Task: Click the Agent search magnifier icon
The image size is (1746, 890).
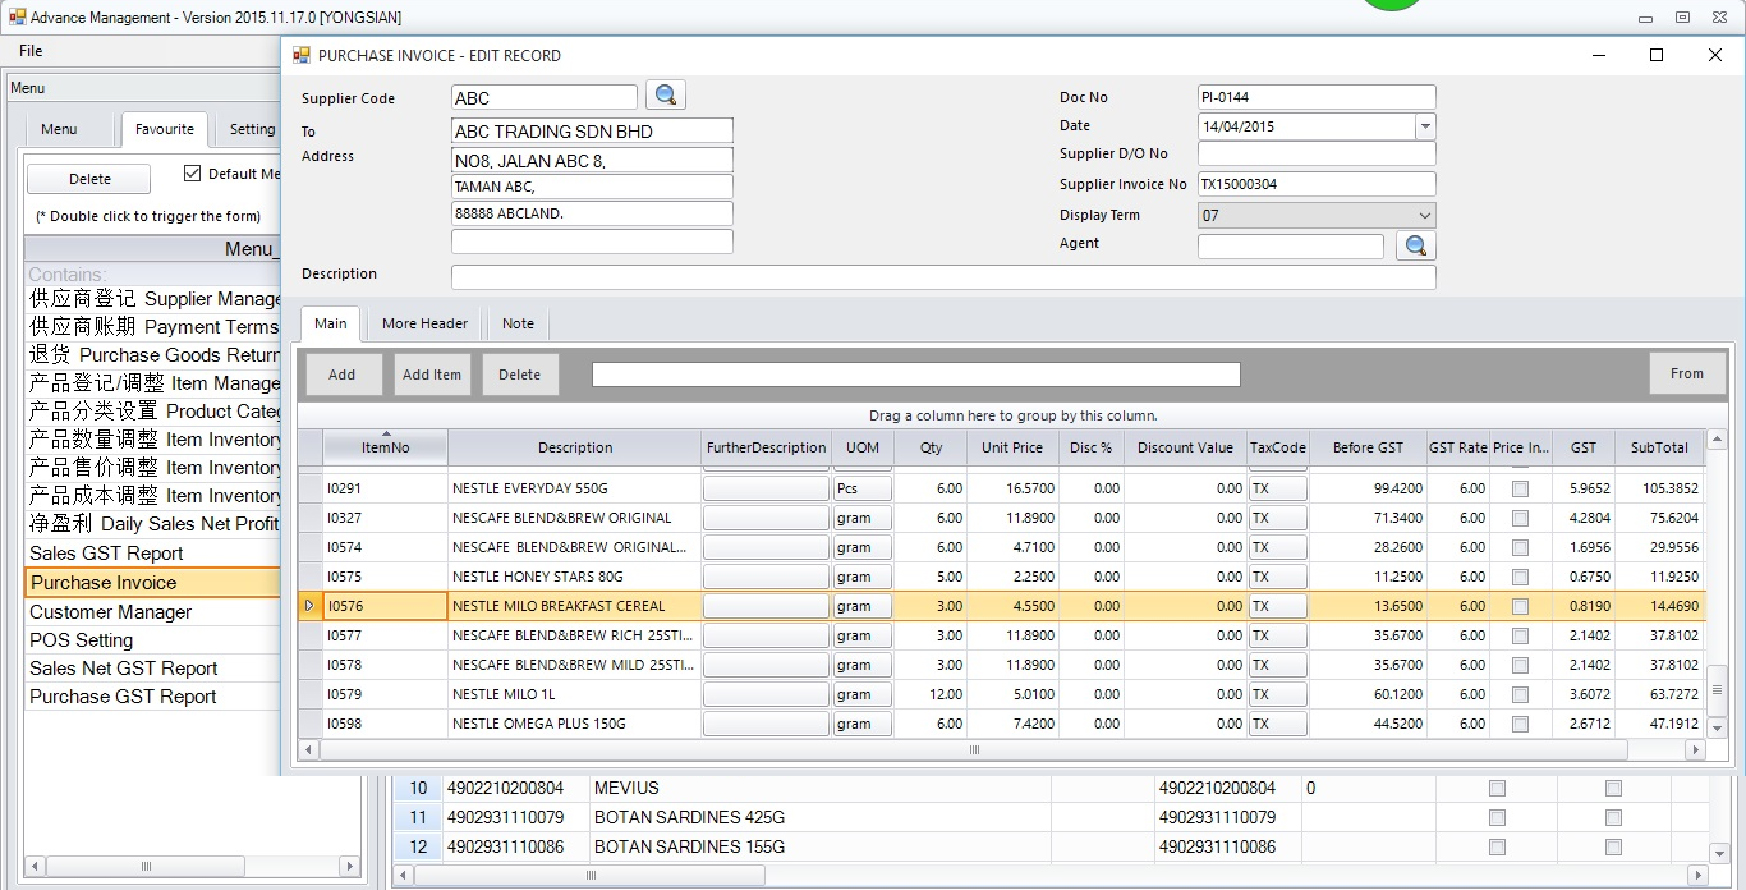Action: 1415,245
